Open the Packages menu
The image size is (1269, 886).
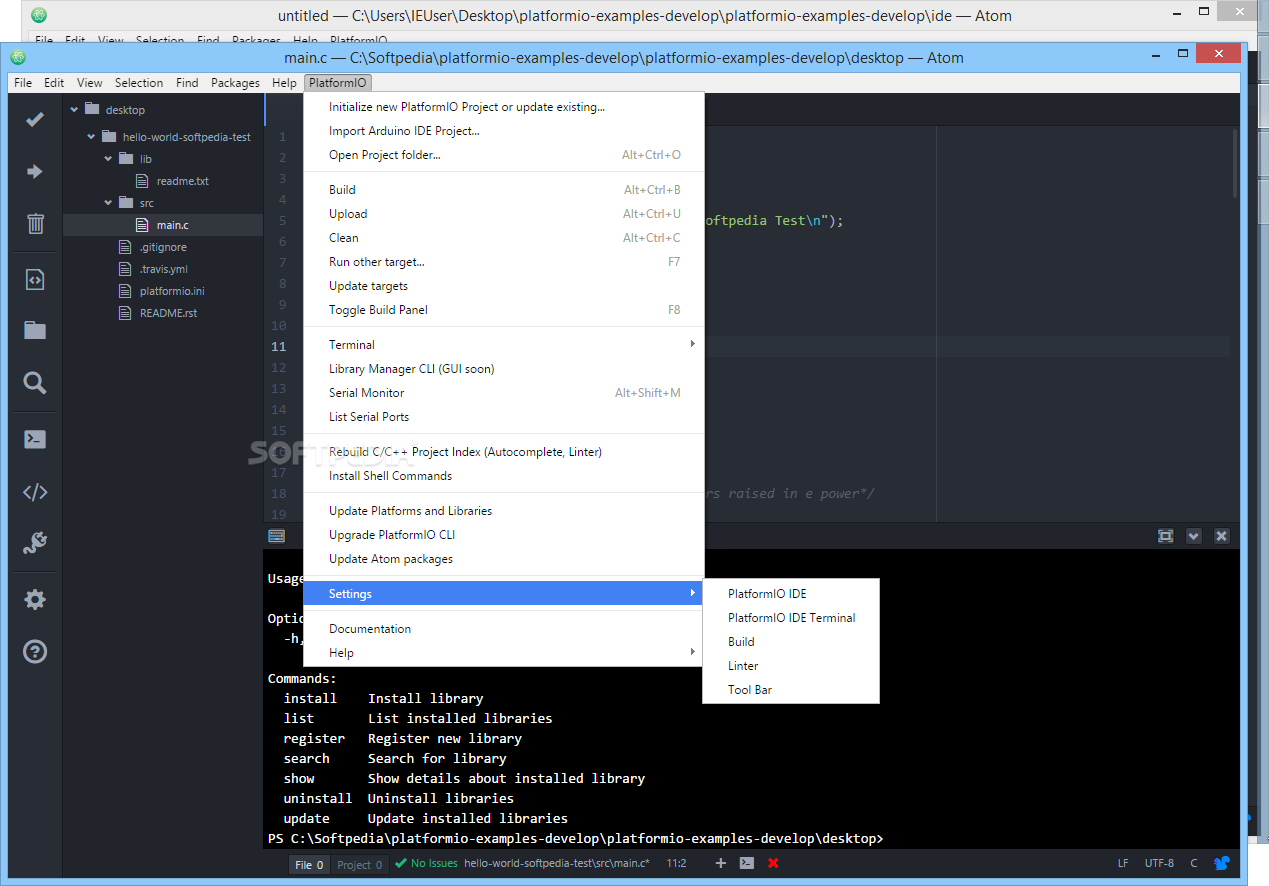pyautogui.click(x=235, y=83)
